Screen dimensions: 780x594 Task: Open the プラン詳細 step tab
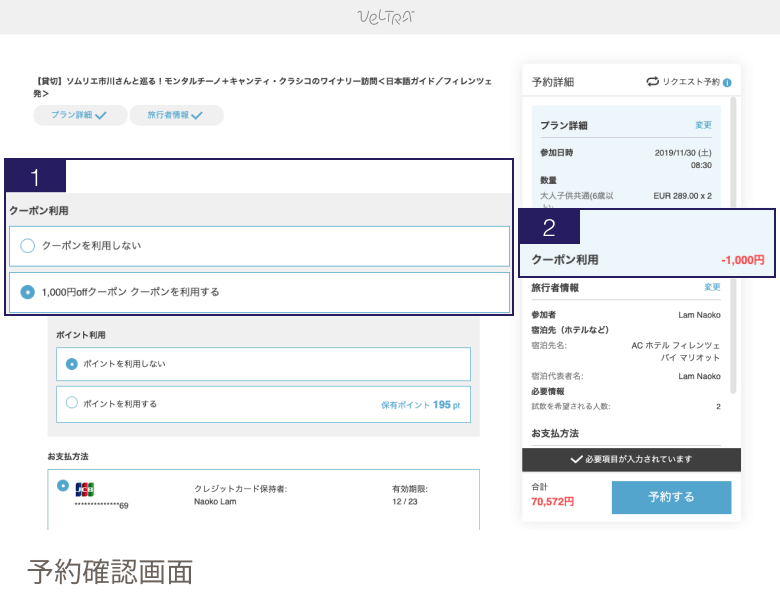pyautogui.click(x=79, y=116)
